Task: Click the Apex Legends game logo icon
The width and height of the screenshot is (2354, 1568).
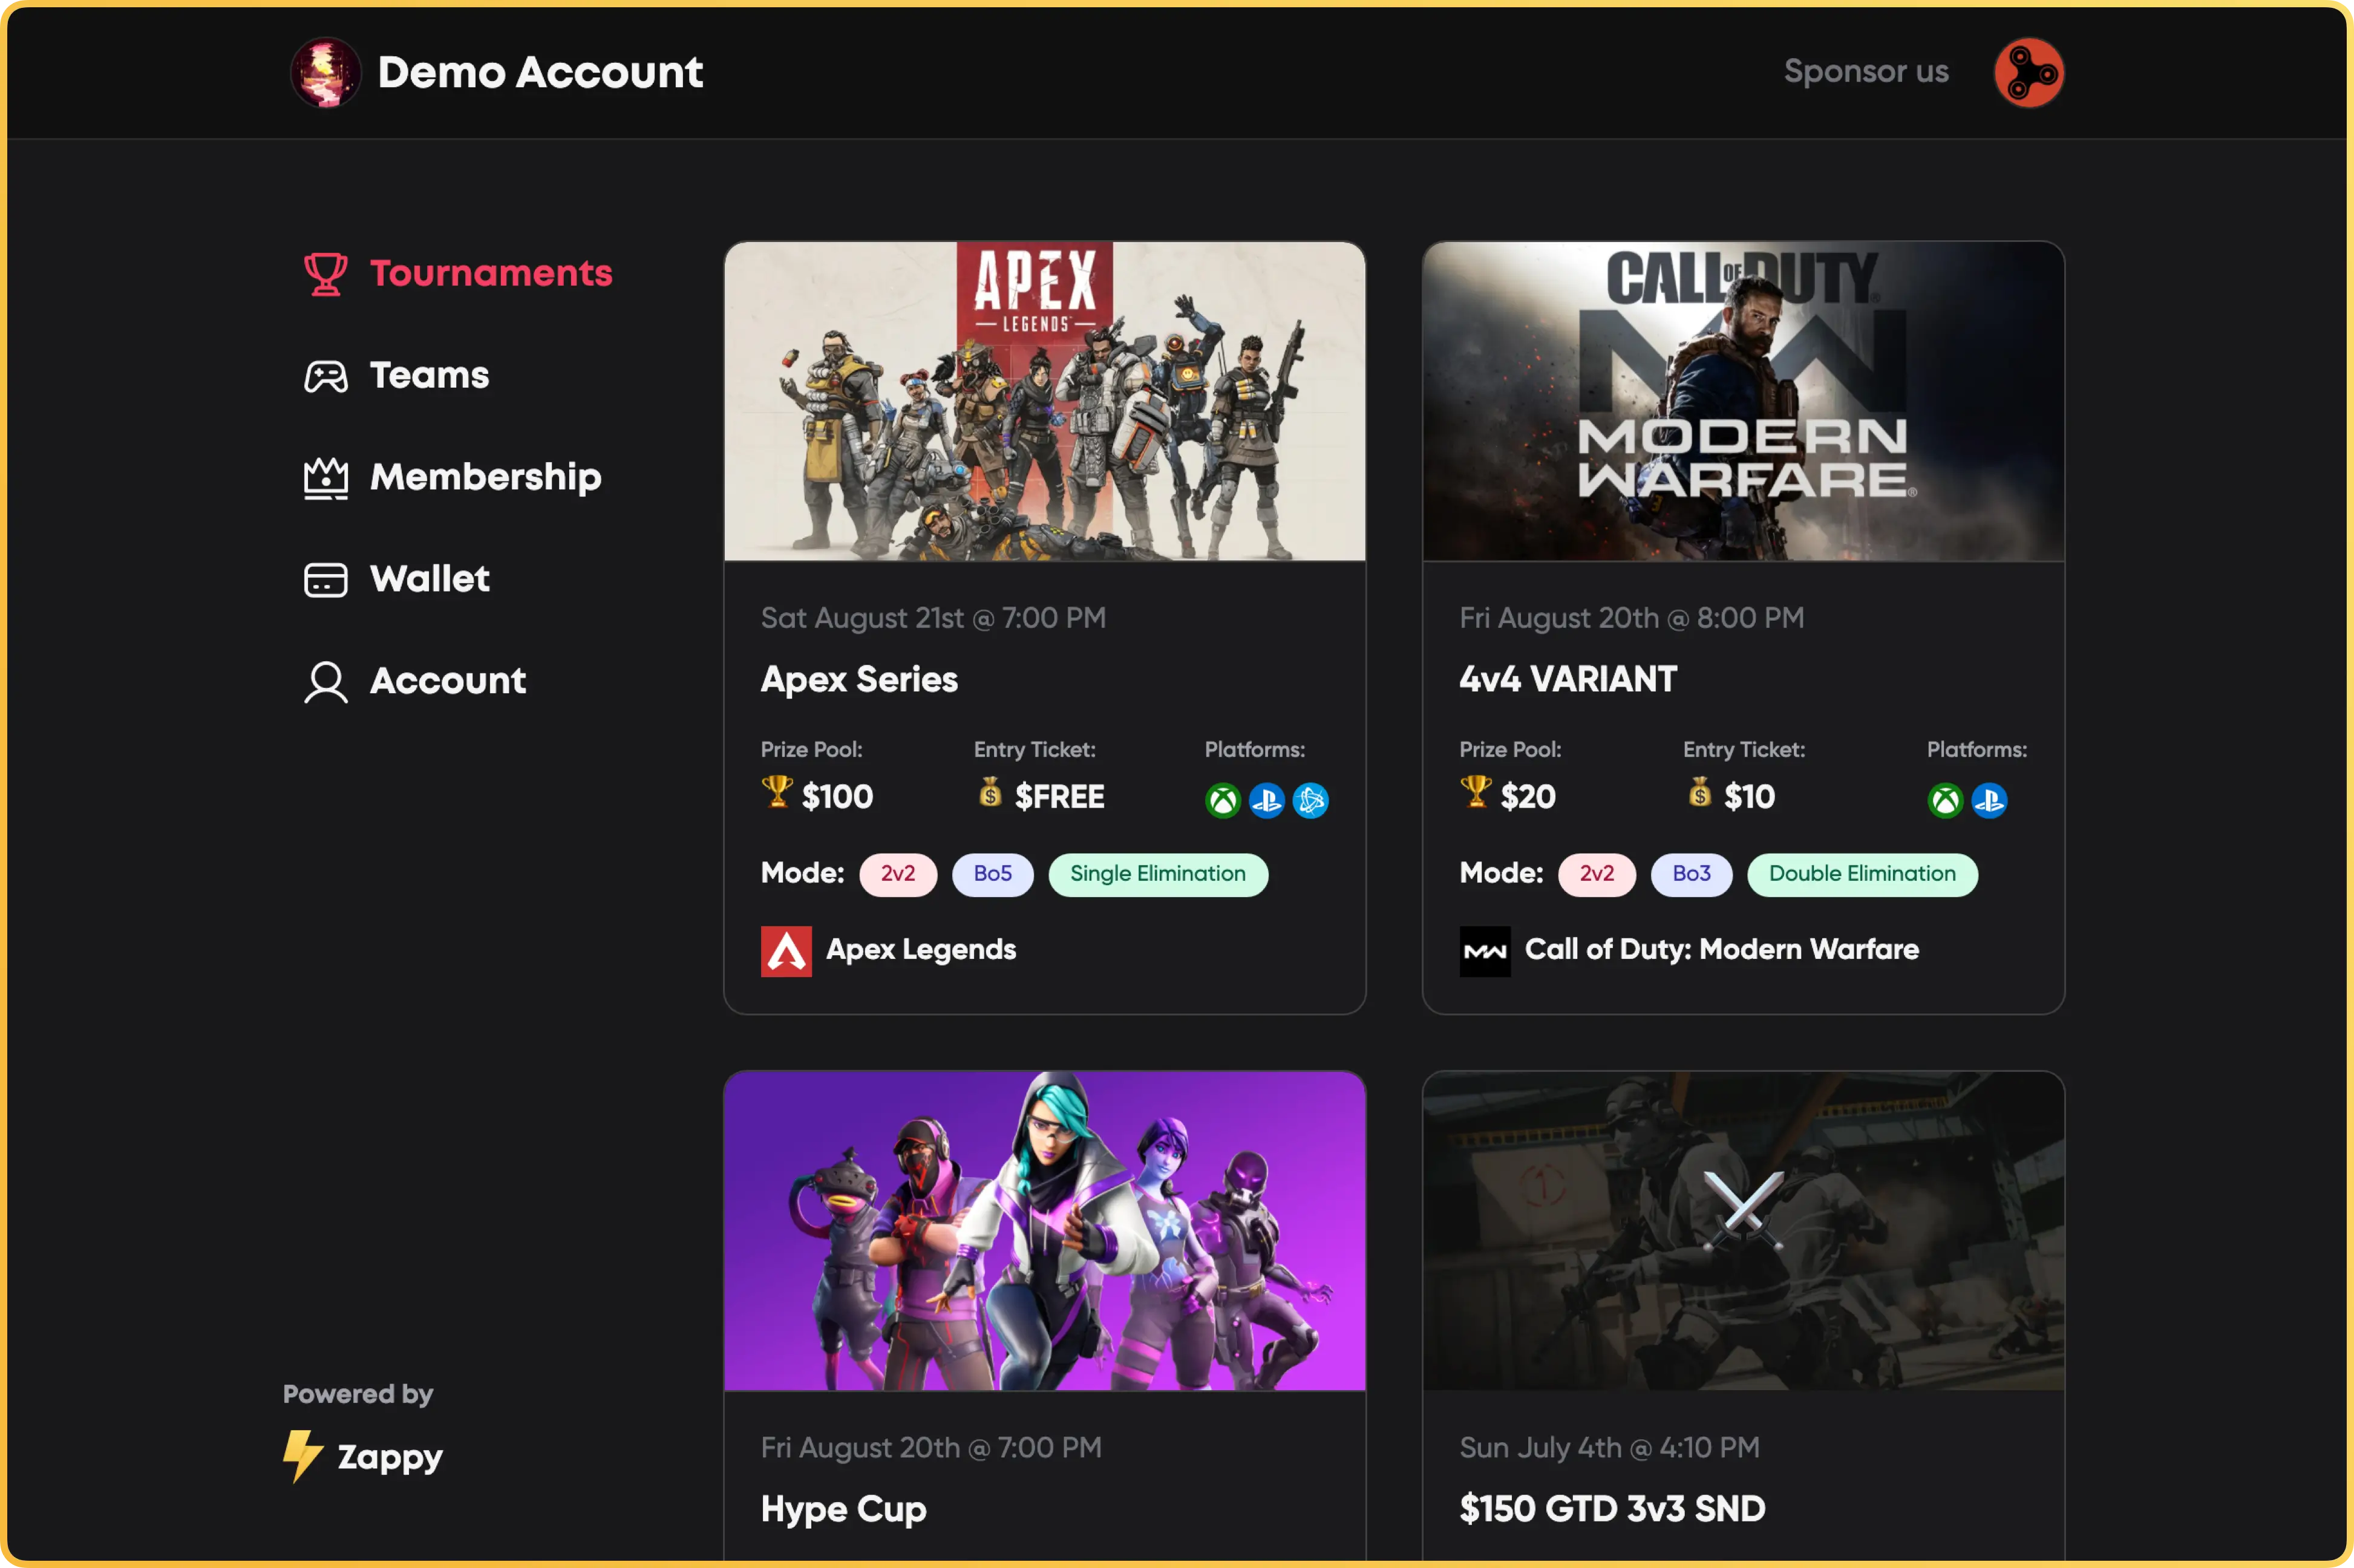Action: tap(786, 951)
